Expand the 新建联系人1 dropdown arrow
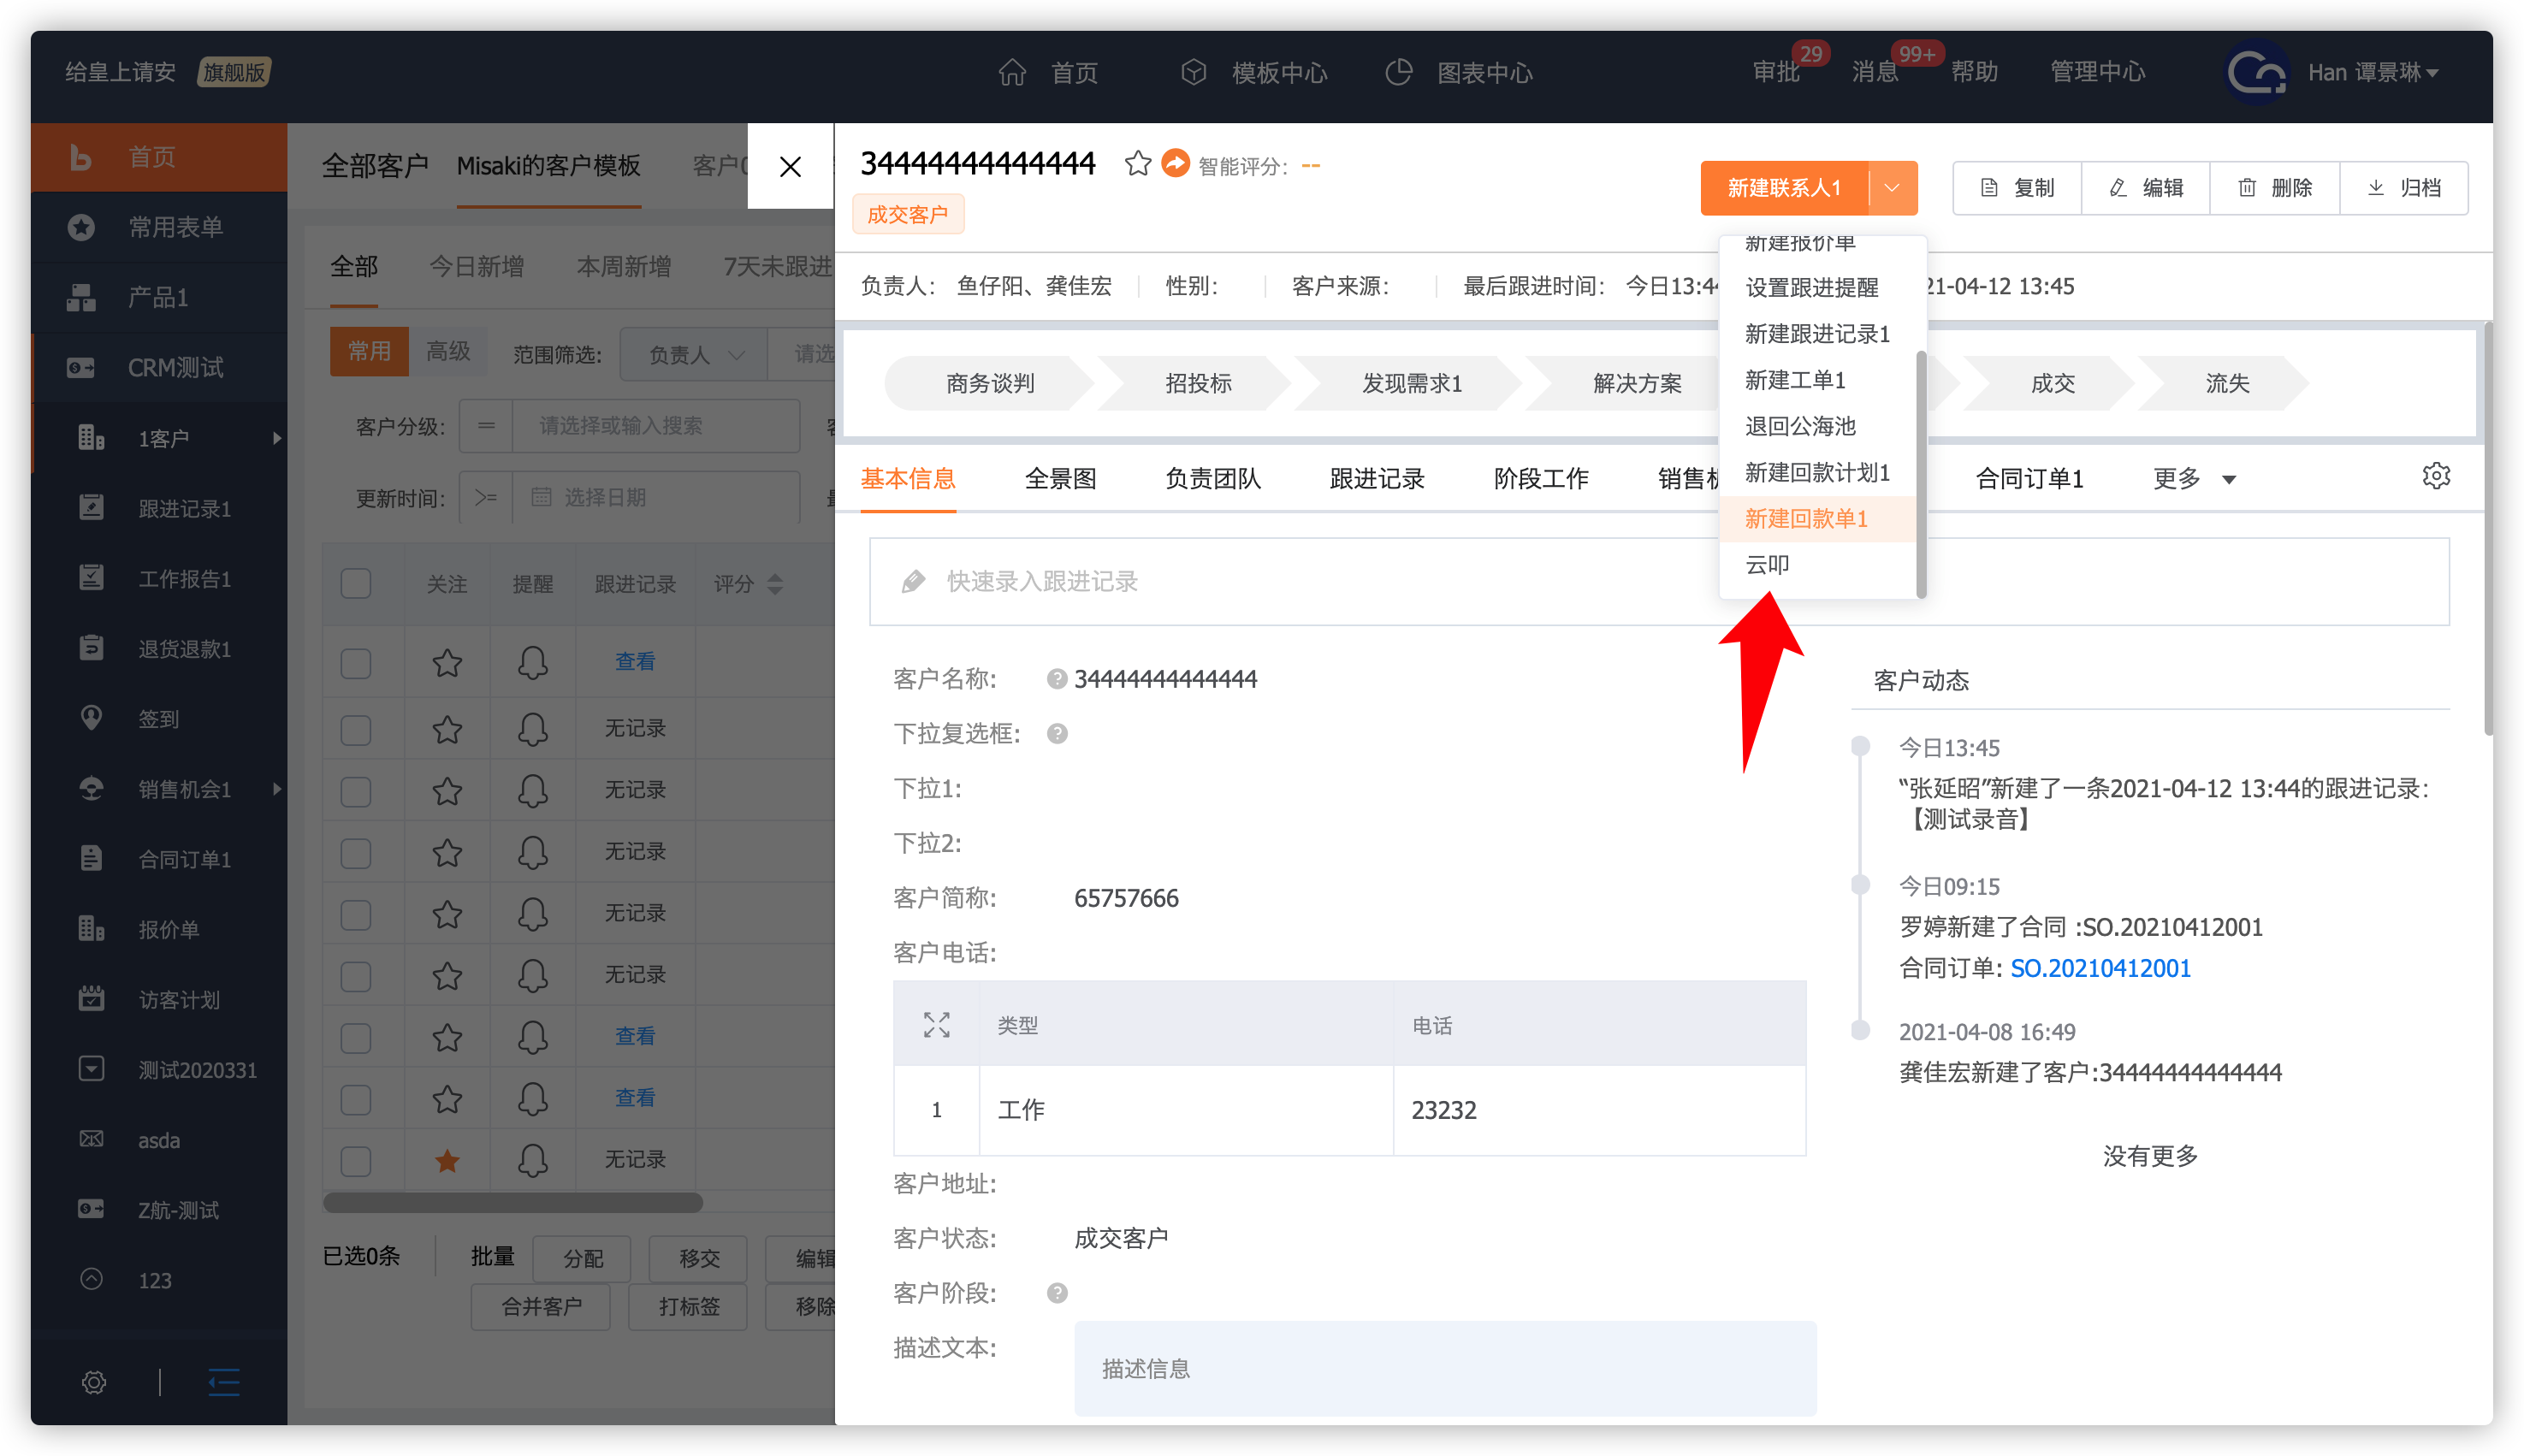 click(1892, 188)
